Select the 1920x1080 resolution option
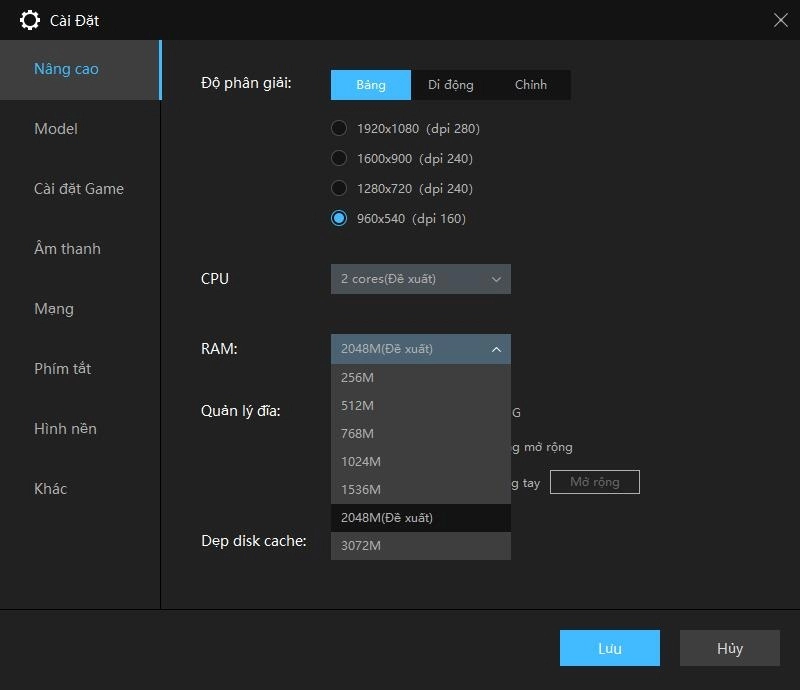800x690 pixels. click(339, 128)
